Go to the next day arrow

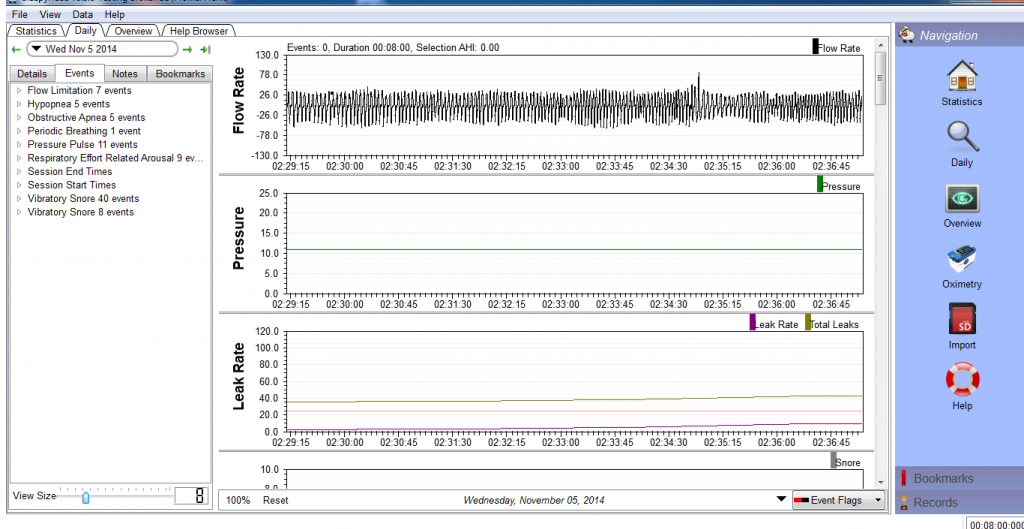pyautogui.click(x=187, y=49)
